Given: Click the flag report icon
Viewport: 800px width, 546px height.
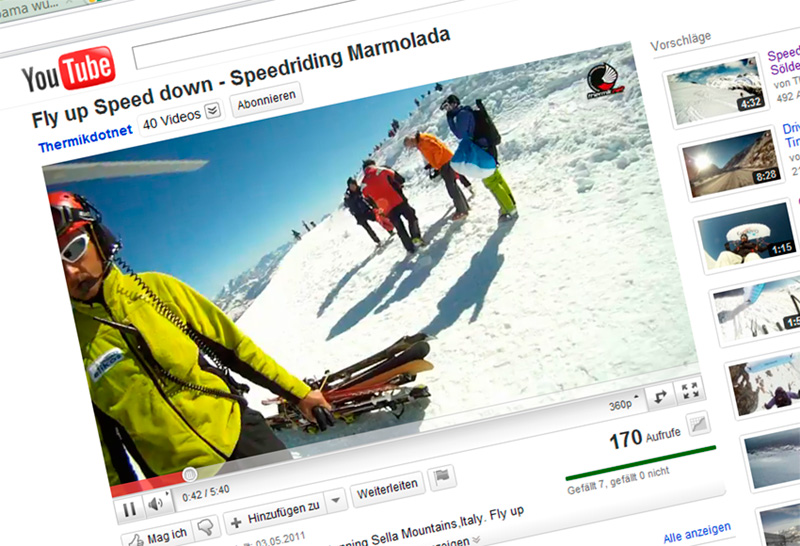Looking at the screenshot, I should [442, 477].
